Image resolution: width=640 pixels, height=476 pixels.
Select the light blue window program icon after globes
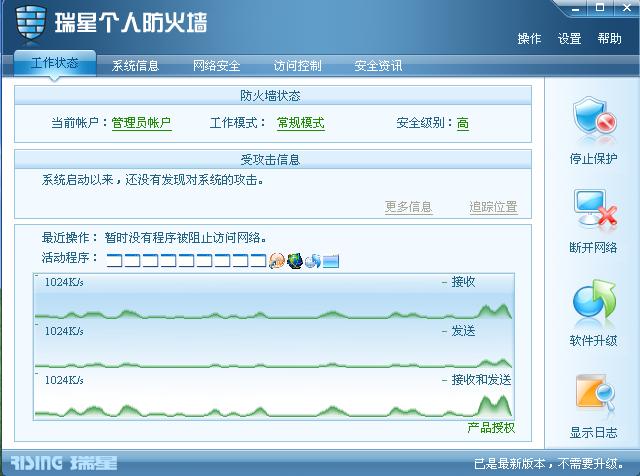click(x=331, y=261)
